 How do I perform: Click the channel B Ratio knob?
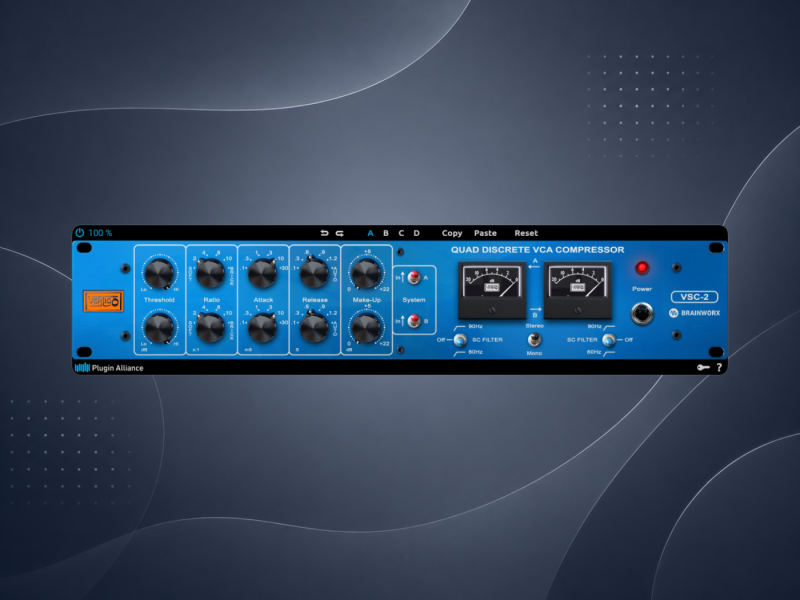211,327
